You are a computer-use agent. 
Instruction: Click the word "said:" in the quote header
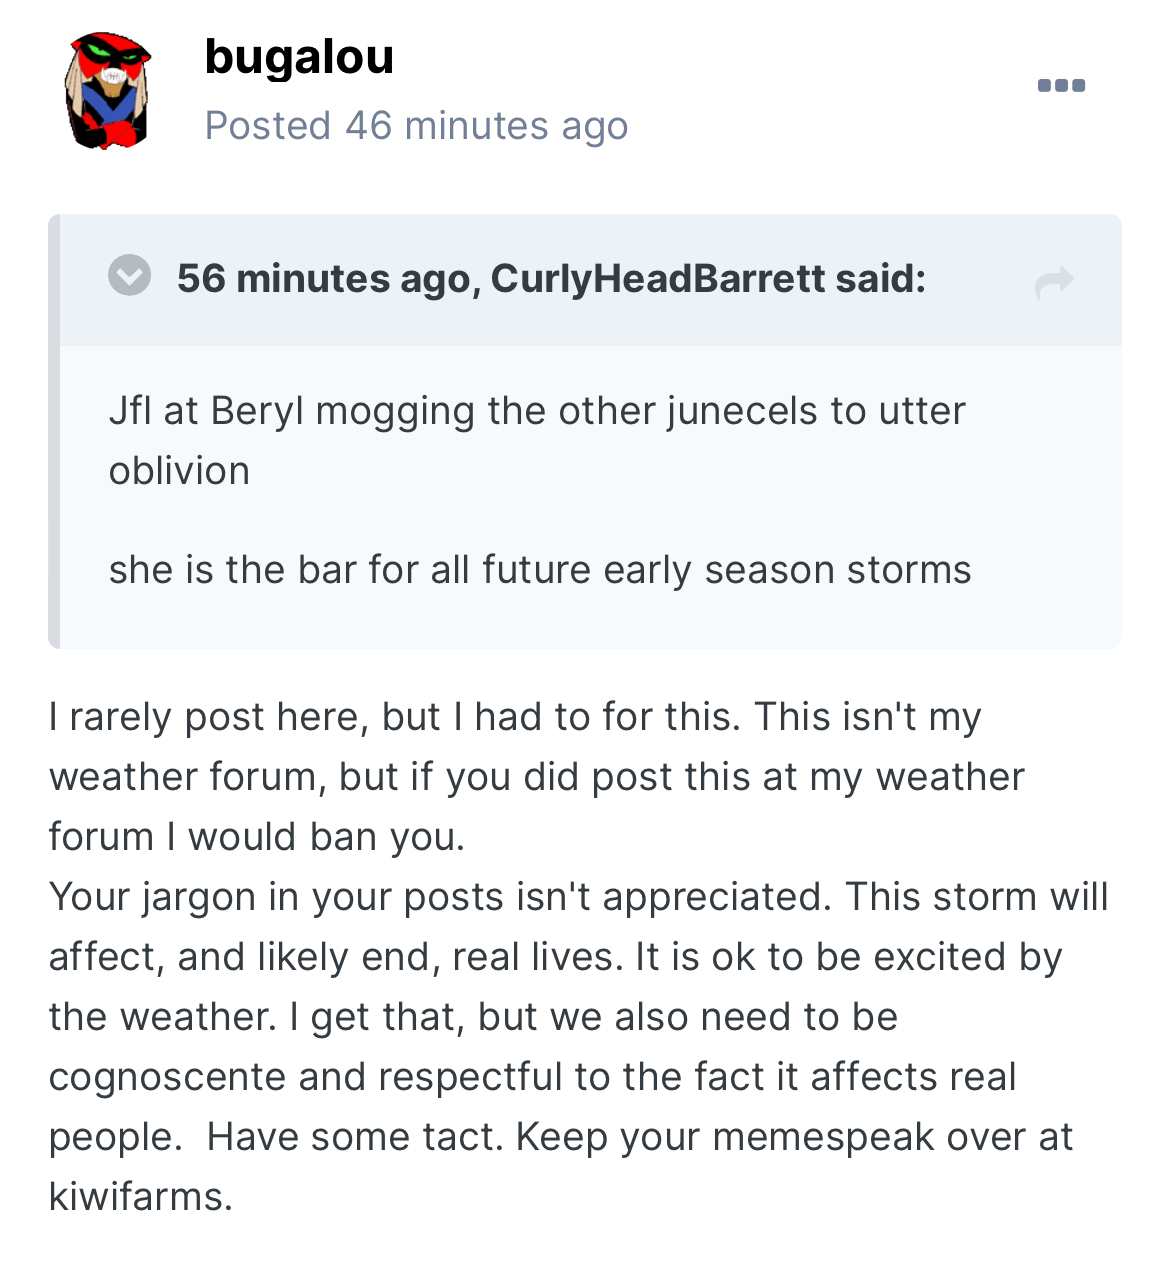[881, 278]
